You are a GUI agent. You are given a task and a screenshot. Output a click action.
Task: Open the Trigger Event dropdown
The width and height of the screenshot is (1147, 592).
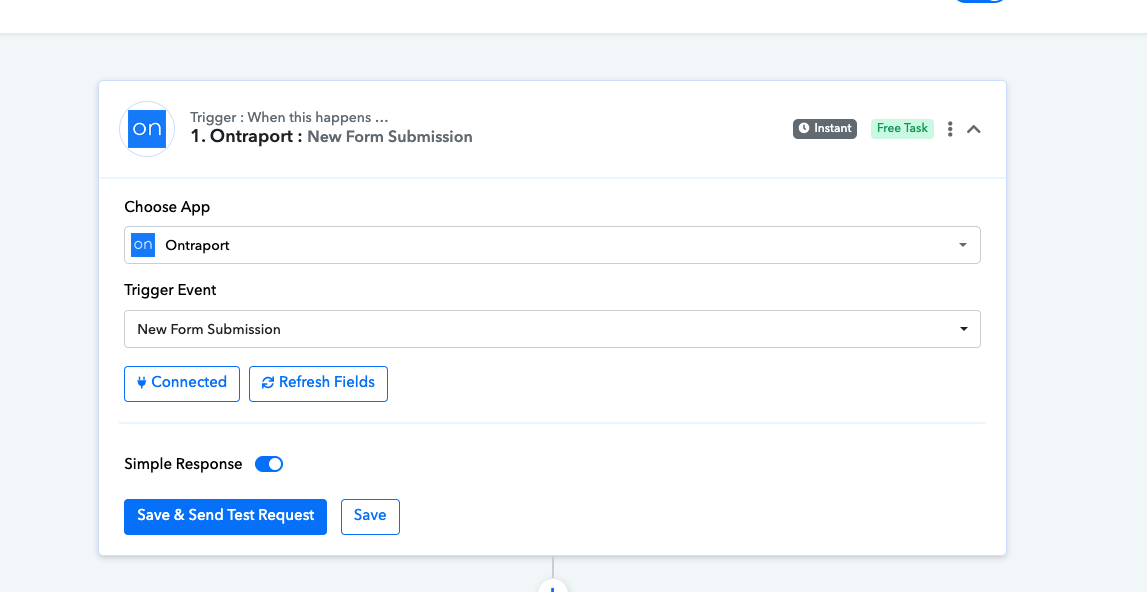point(552,329)
